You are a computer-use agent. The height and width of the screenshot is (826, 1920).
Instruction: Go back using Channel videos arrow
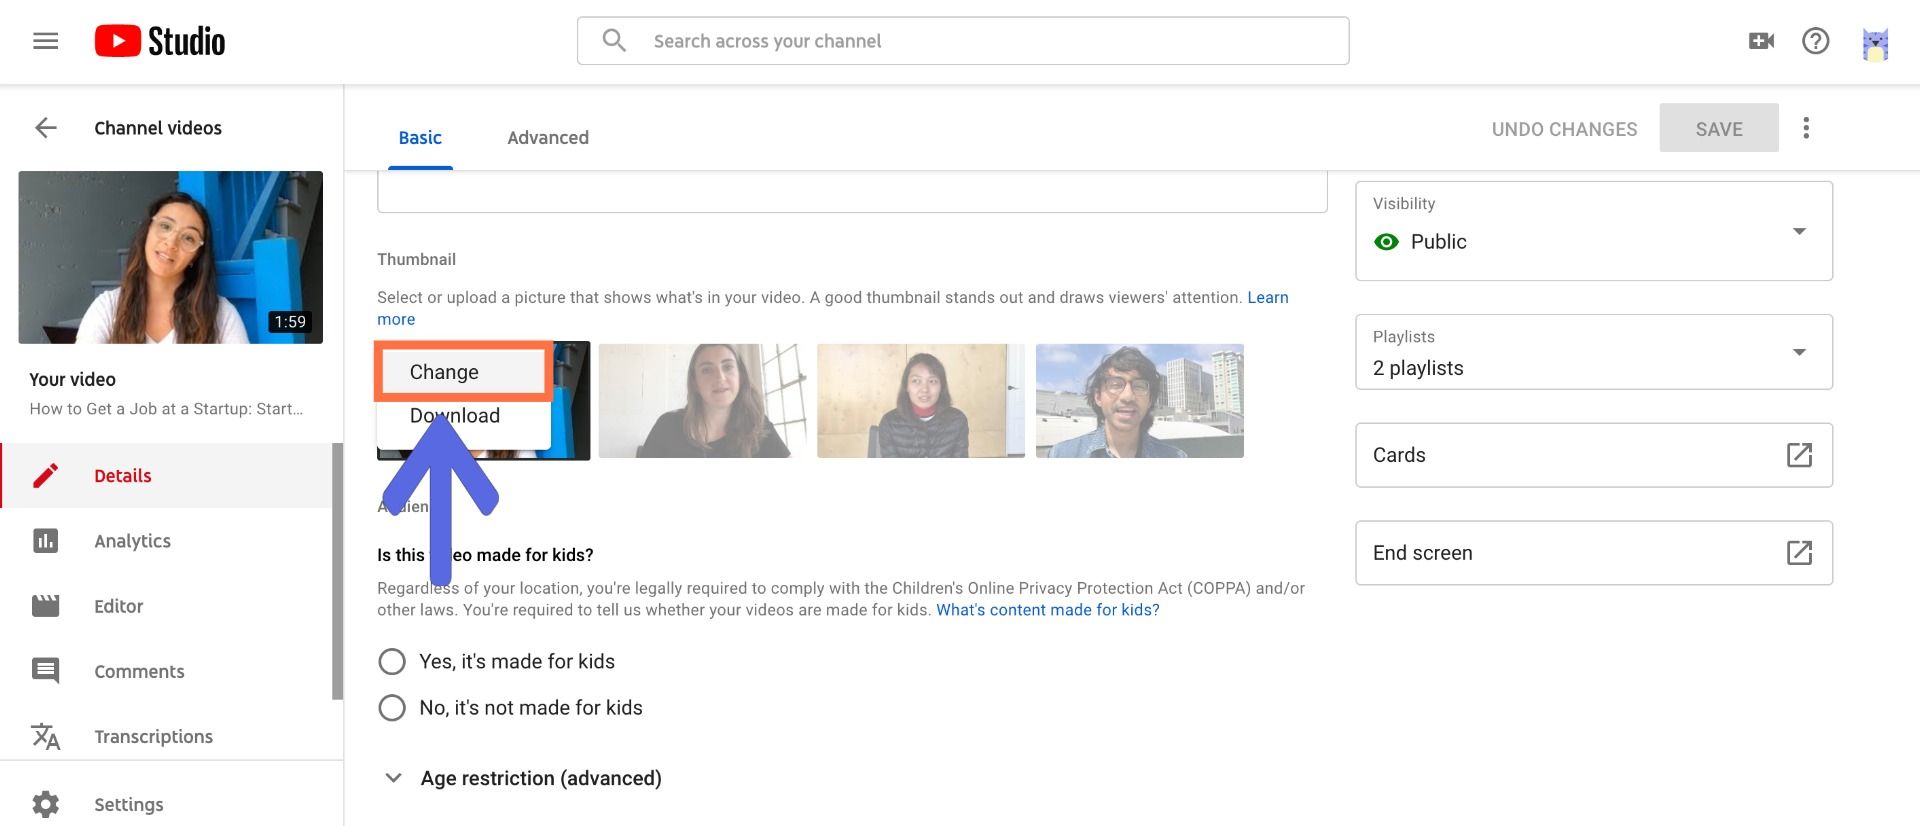pyautogui.click(x=46, y=128)
